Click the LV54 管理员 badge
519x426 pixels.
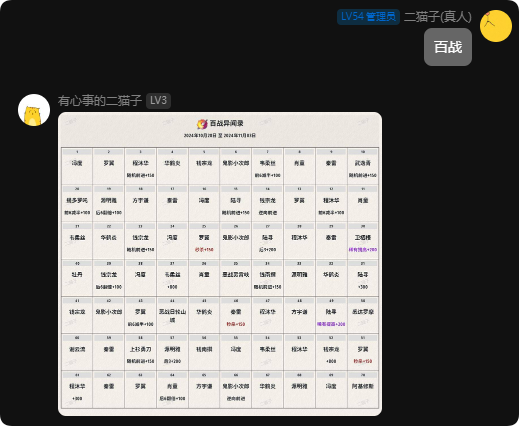[x=368, y=17]
